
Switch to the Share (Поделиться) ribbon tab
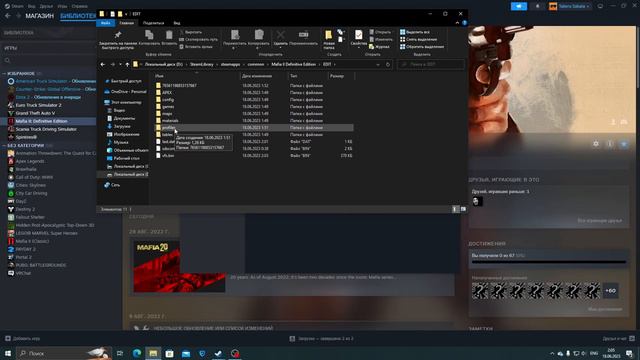(x=153, y=23)
